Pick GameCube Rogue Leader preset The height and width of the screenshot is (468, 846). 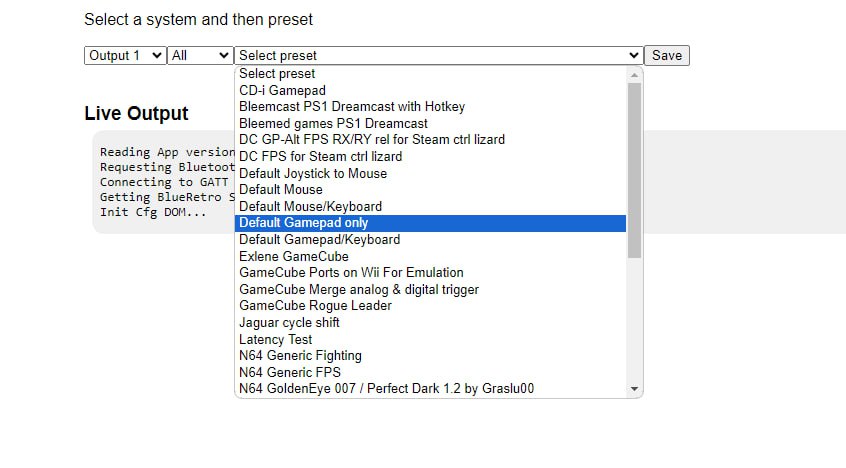tap(431, 306)
